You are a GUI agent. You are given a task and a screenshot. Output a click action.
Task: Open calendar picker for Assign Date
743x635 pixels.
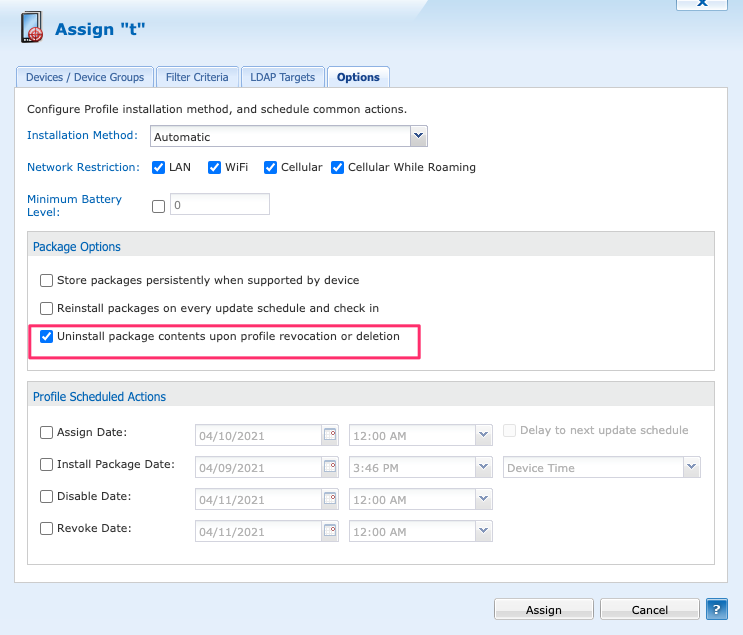point(330,435)
